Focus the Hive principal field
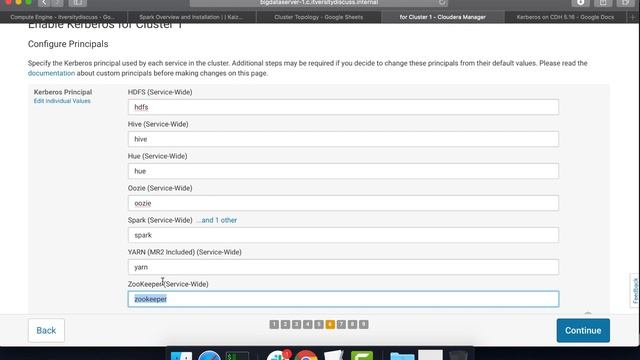The width and height of the screenshot is (640, 360). click(x=343, y=139)
